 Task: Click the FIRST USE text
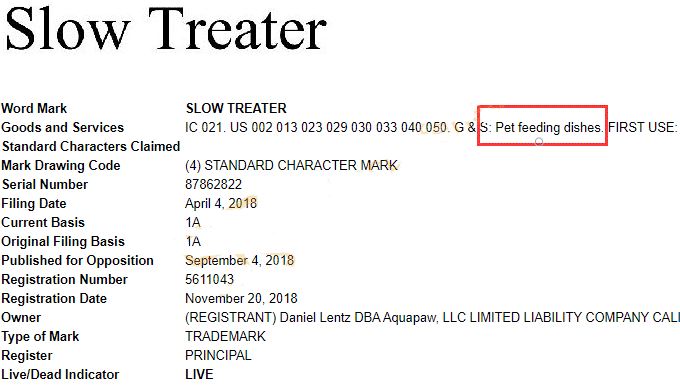pos(643,127)
